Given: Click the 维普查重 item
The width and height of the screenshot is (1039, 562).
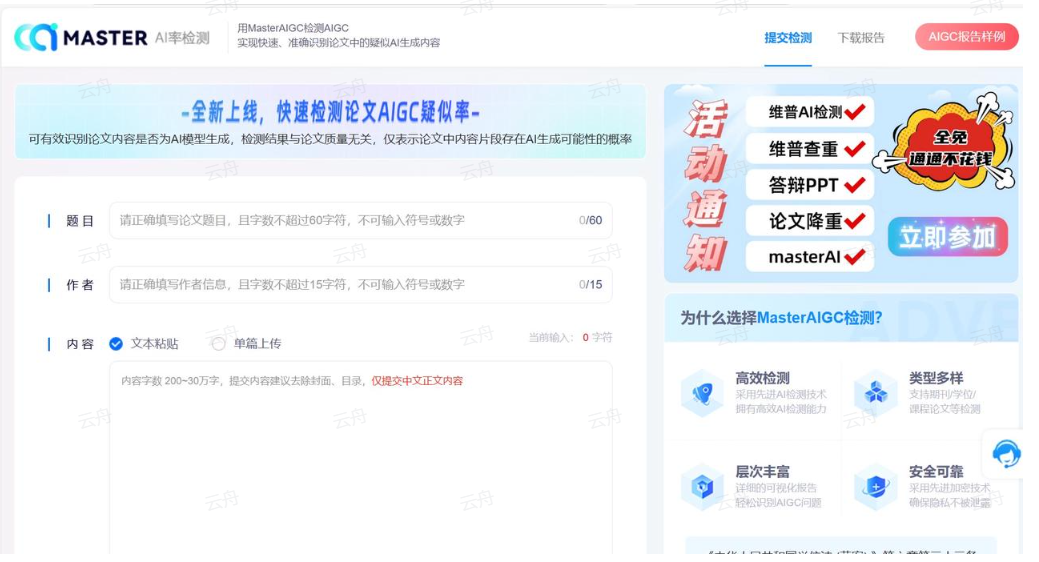Looking at the screenshot, I should pyautogui.click(x=810, y=148).
